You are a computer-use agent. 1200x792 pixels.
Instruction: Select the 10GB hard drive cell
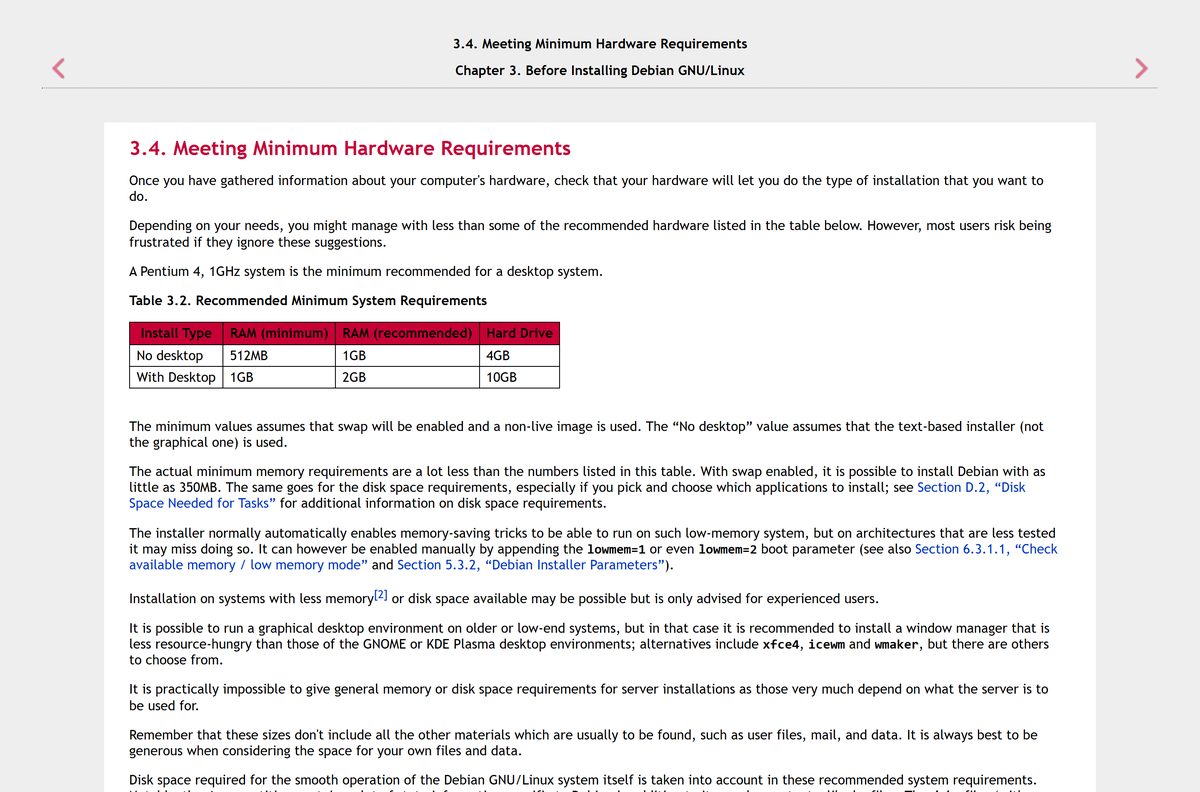click(x=519, y=377)
